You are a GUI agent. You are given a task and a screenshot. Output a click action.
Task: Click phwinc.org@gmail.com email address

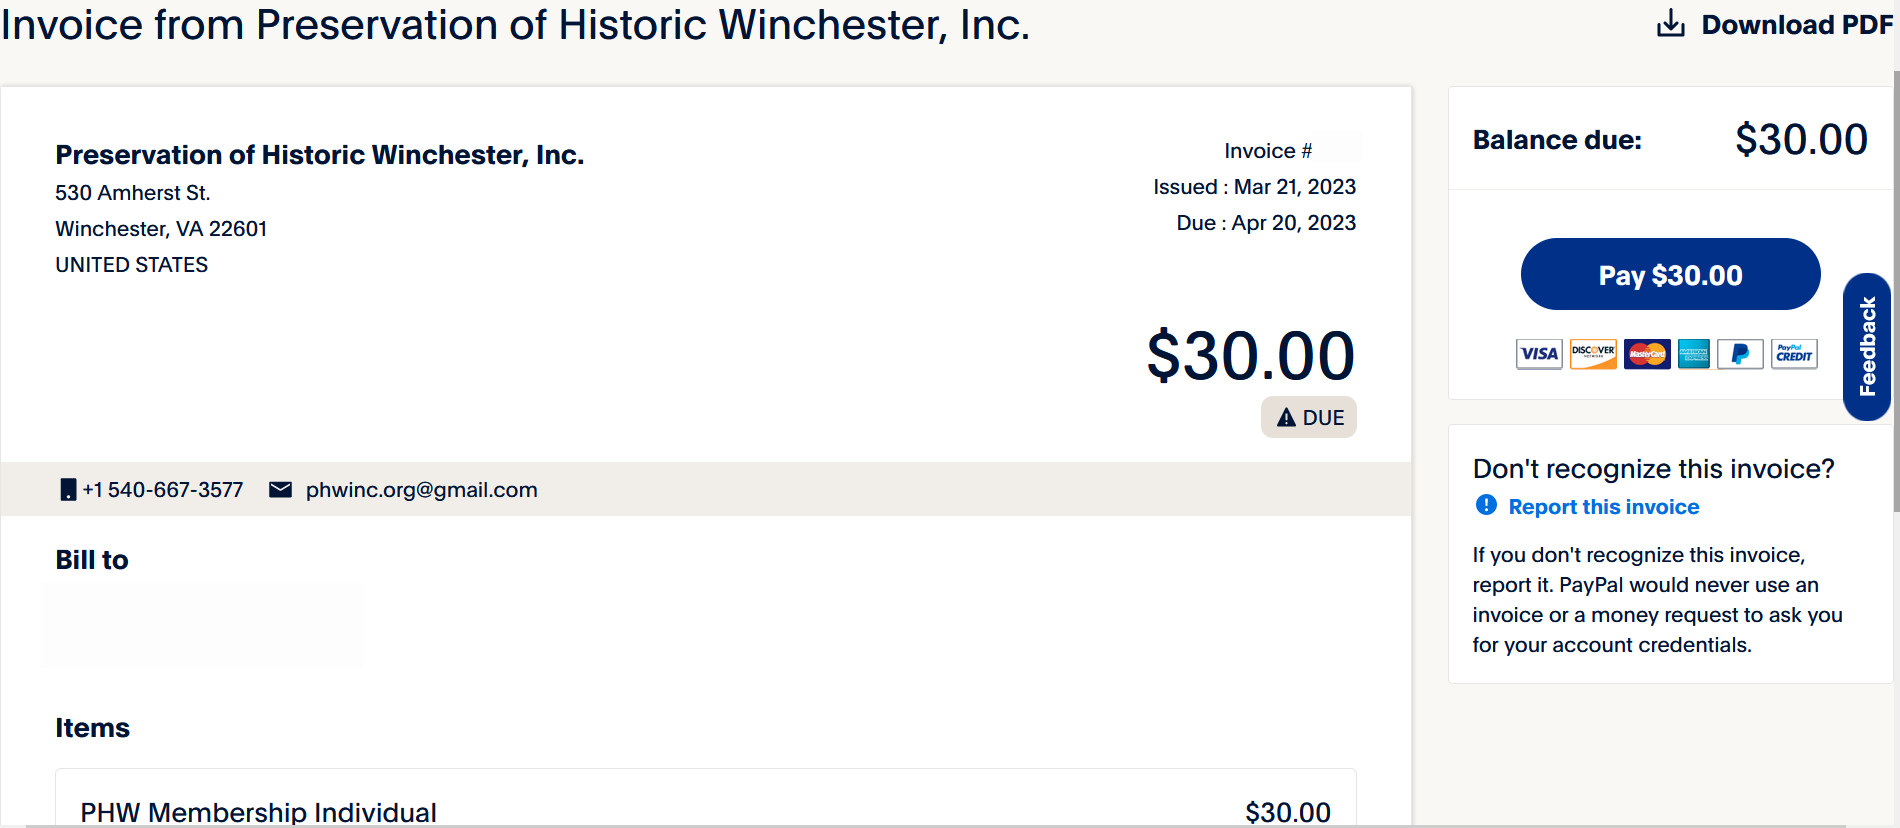[421, 489]
